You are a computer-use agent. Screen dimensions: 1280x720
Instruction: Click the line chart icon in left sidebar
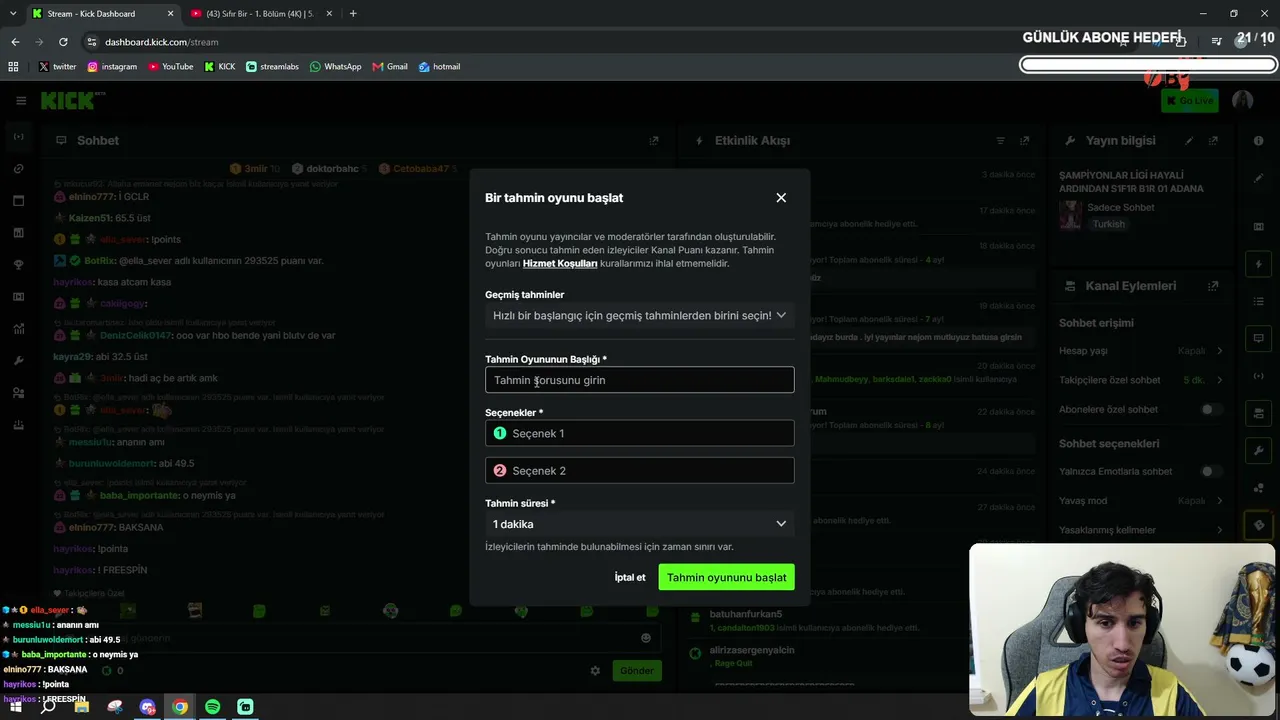coord(19,329)
